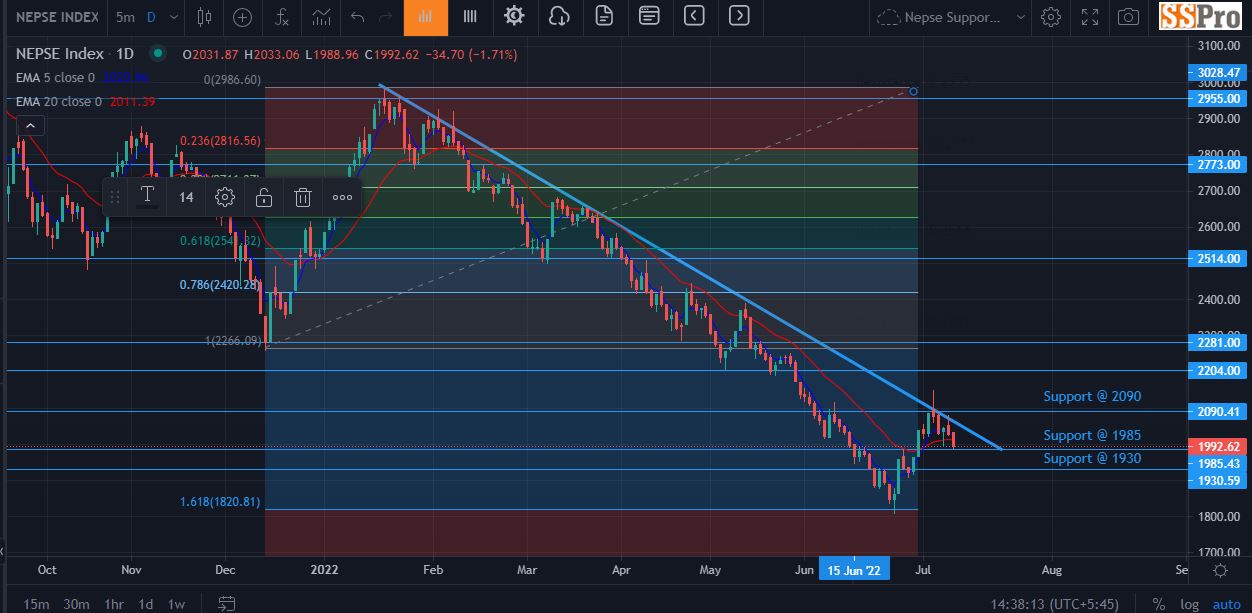This screenshot has width=1252, height=613.
Task: Delete the drawing using the trash icon
Action: [303, 197]
